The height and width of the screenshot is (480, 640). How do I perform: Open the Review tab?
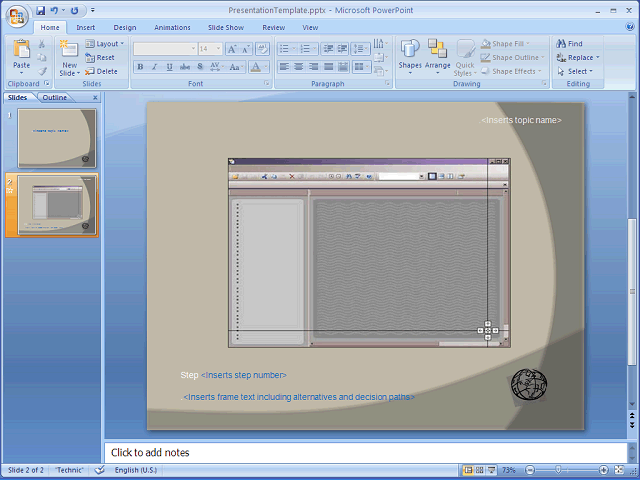click(273, 27)
